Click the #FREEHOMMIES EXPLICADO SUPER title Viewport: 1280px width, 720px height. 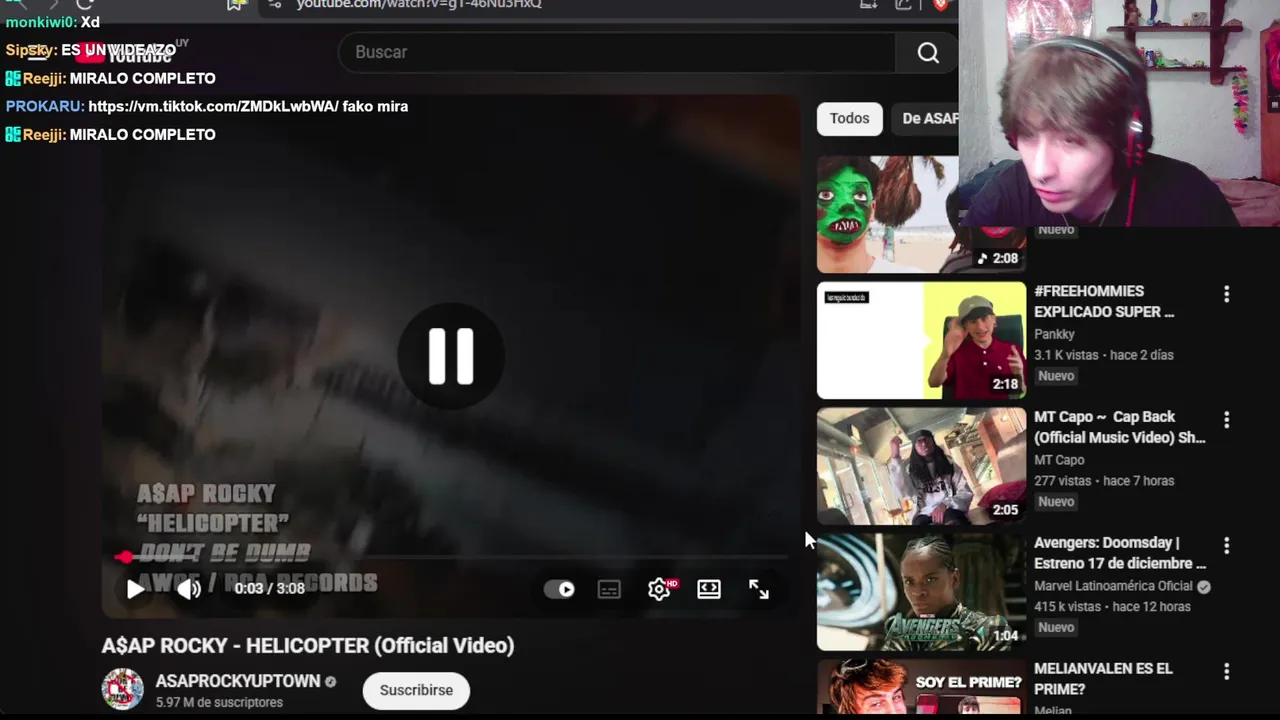coord(1104,301)
